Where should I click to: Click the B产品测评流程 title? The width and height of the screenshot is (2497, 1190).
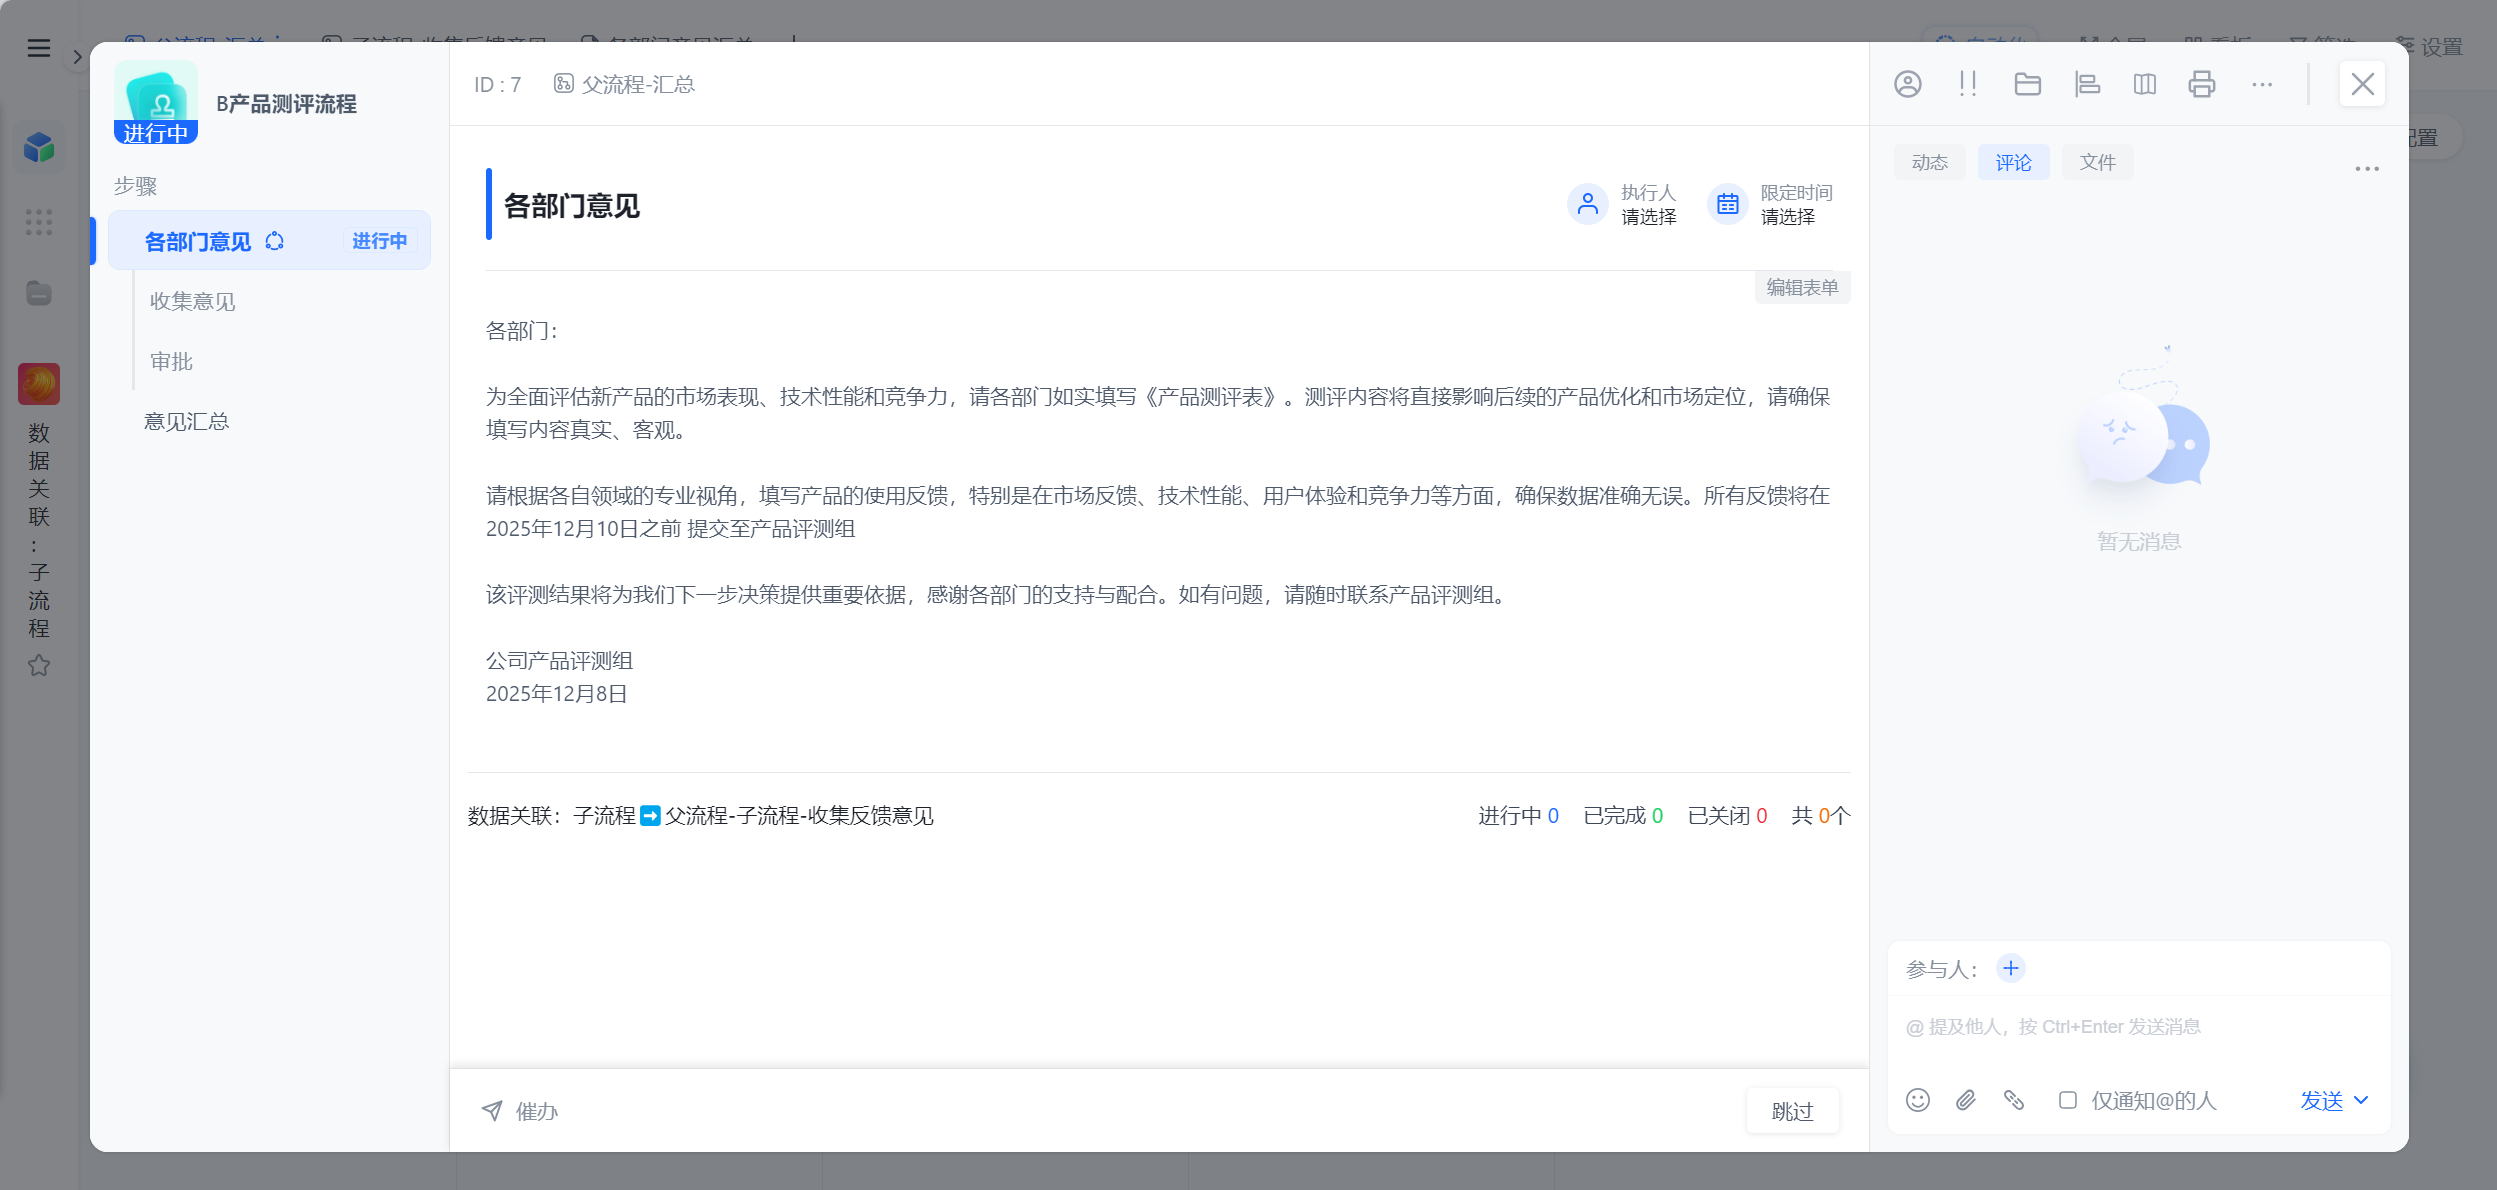pyautogui.click(x=286, y=103)
